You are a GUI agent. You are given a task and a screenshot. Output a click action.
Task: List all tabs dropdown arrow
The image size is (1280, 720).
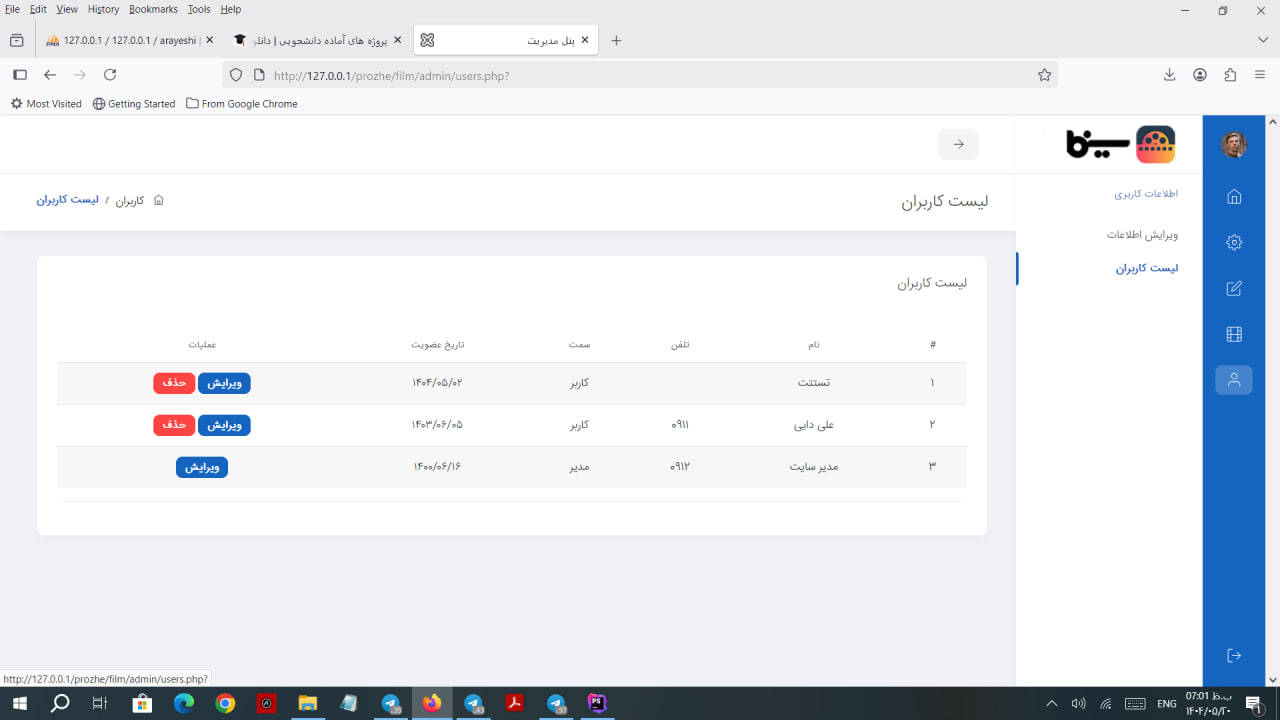pos(1263,40)
